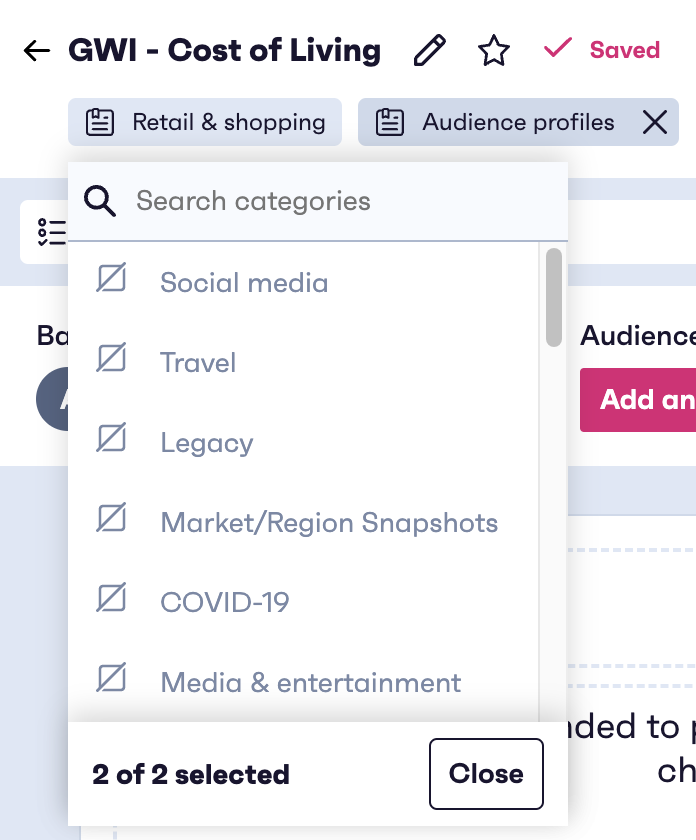The width and height of the screenshot is (696, 840).
Task: Toggle Media & entertainment checkbox
Action: click(x=111, y=678)
